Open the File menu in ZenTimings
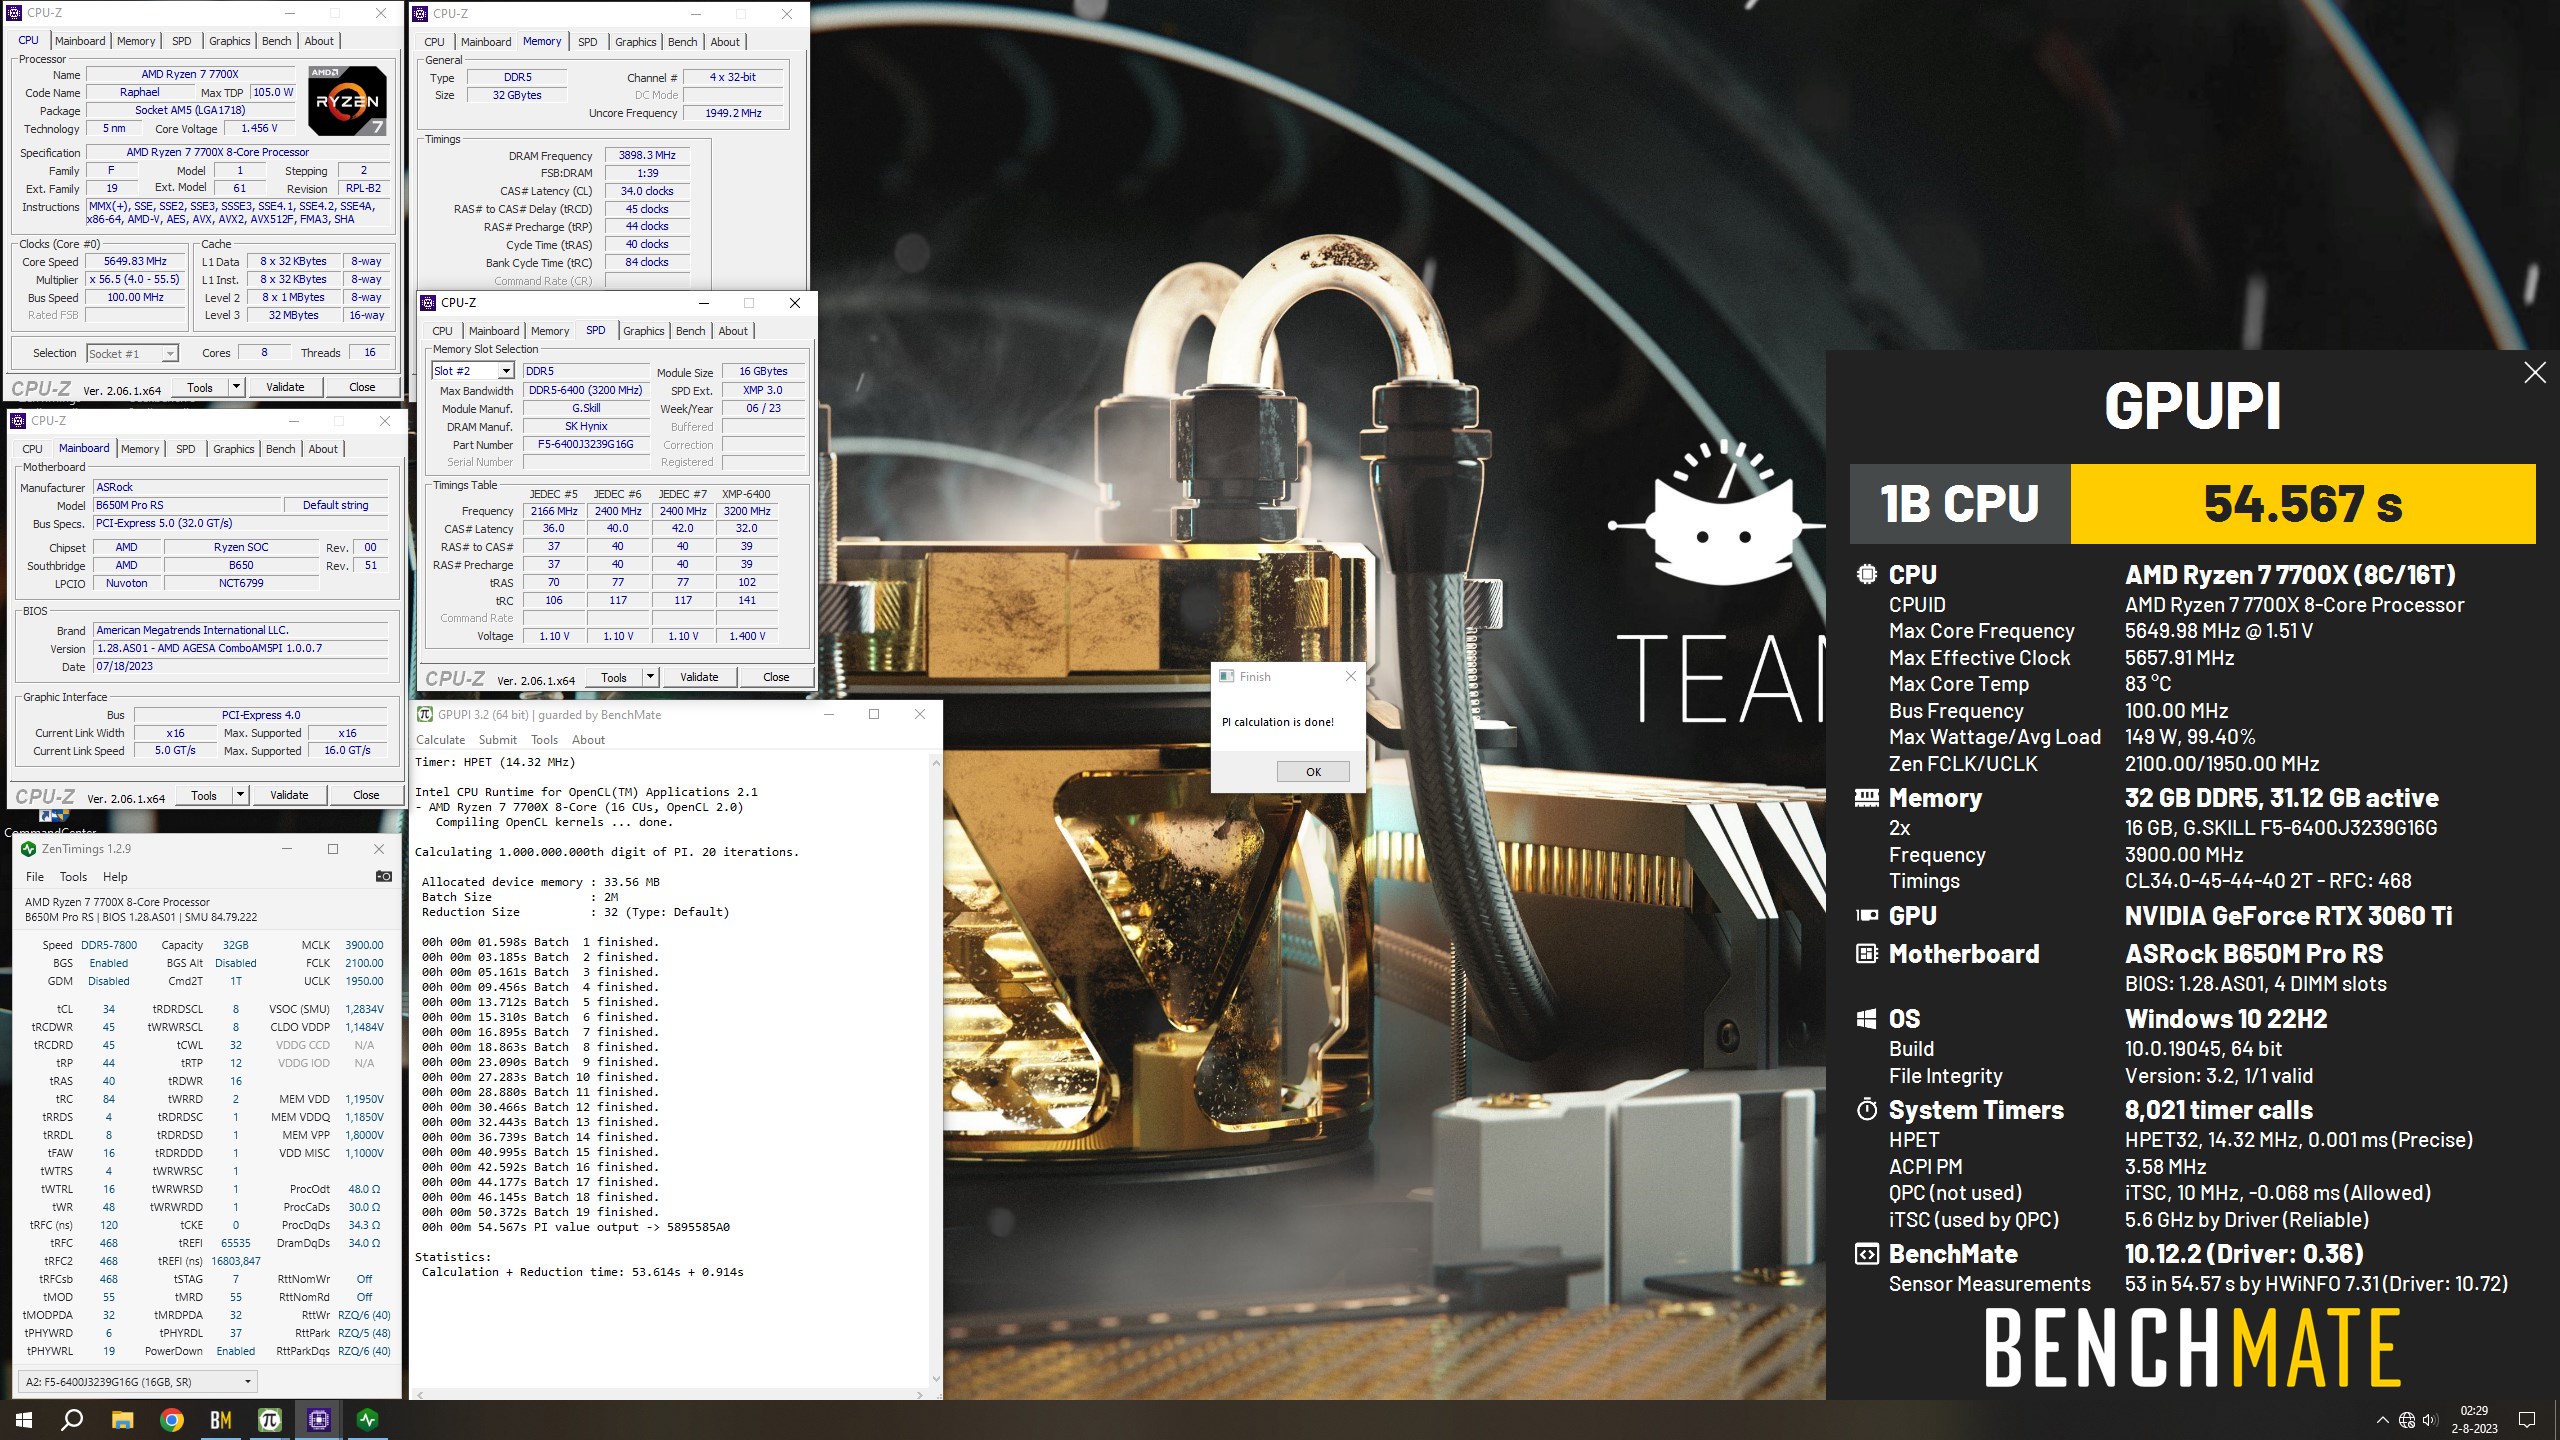 [35, 877]
